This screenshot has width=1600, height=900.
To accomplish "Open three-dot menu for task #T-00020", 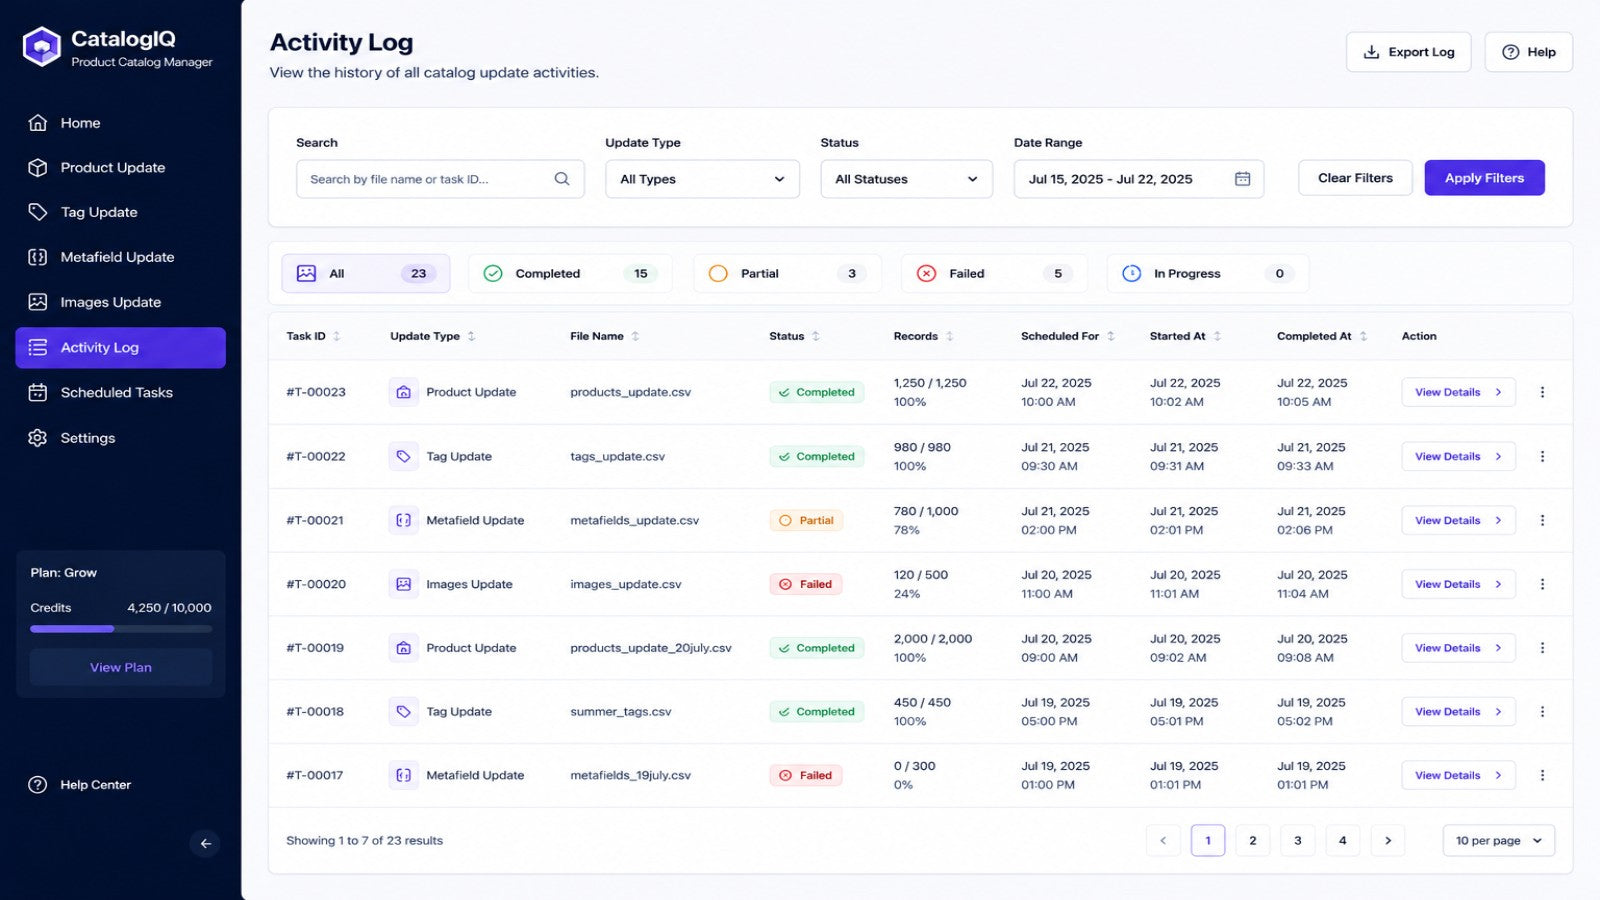I will coord(1542,584).
